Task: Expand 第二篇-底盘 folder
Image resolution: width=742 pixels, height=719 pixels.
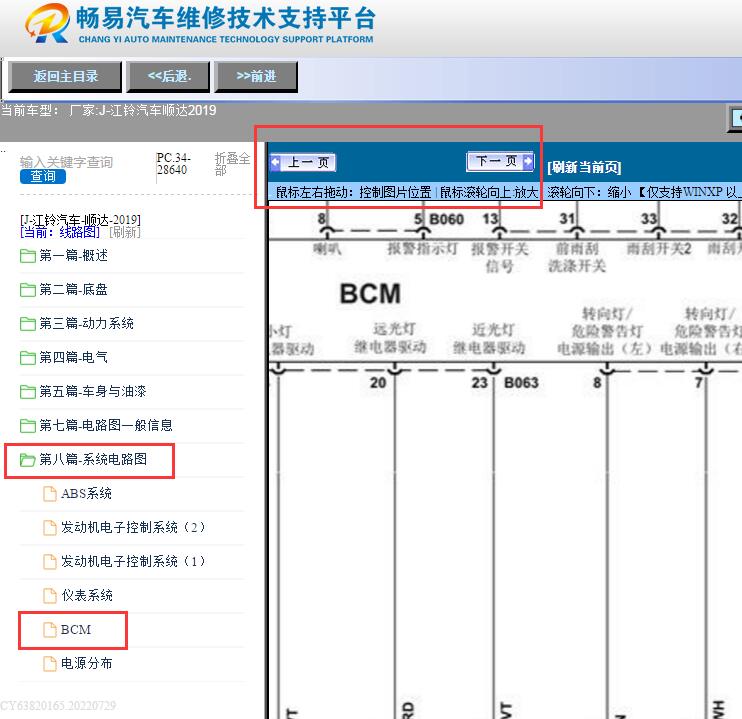Action: (x=73, y=290)
